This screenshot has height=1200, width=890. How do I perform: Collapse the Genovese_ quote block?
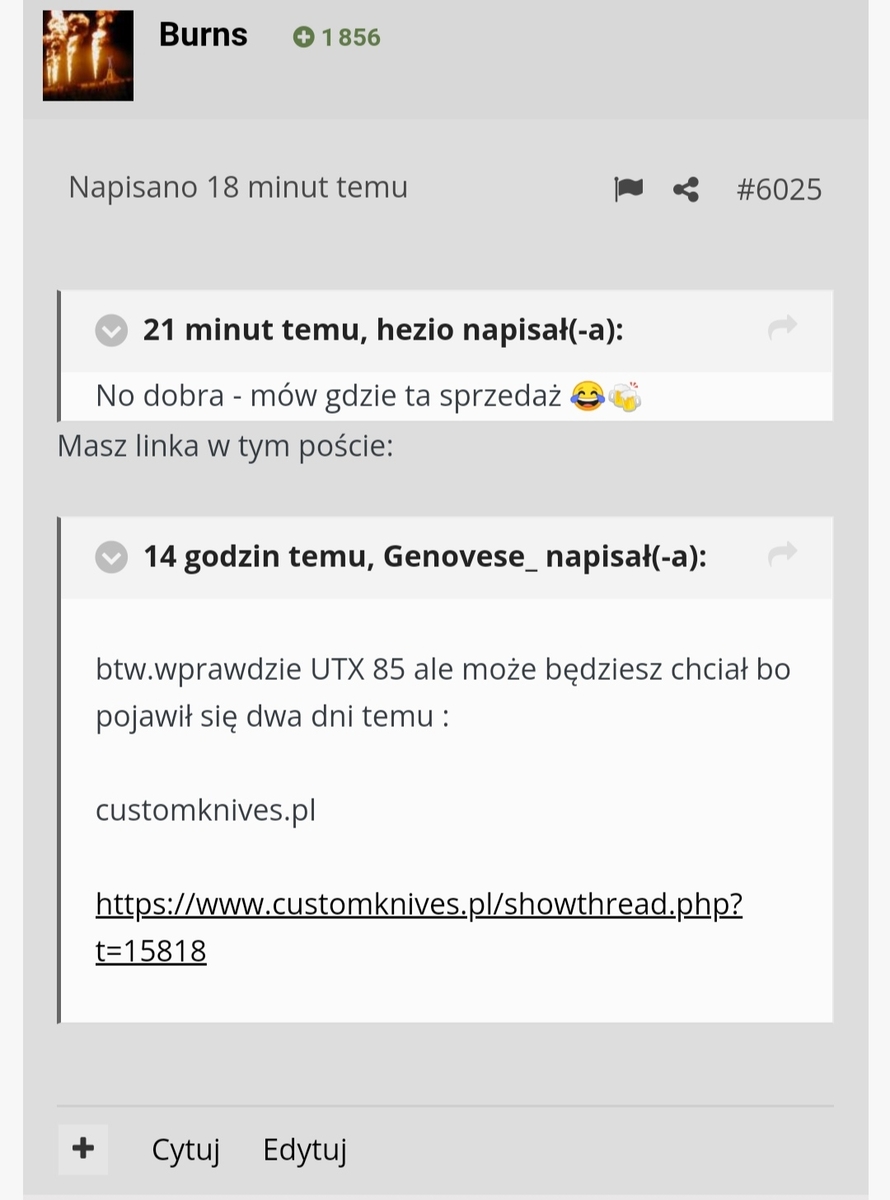pos(111,557)
